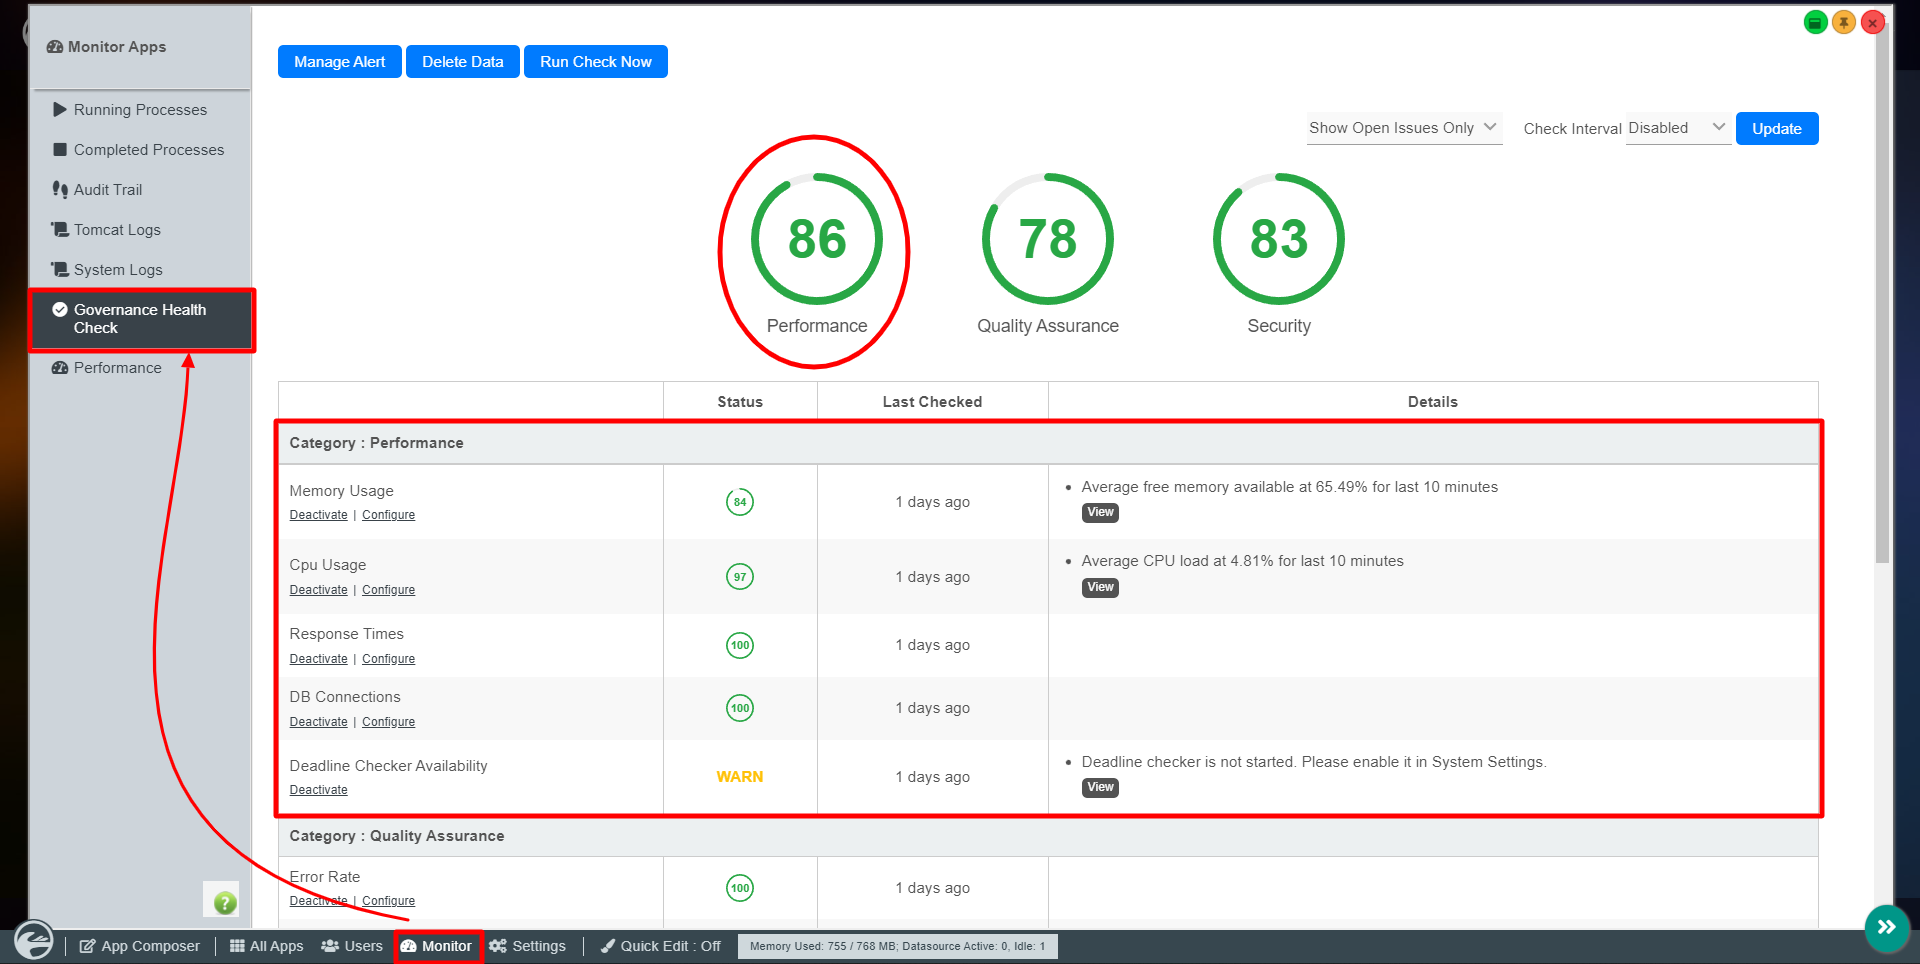This screenshot has width=1920, height=964.
Task: Open Configure link for DB Connections
Action: (x=388, y=722)
